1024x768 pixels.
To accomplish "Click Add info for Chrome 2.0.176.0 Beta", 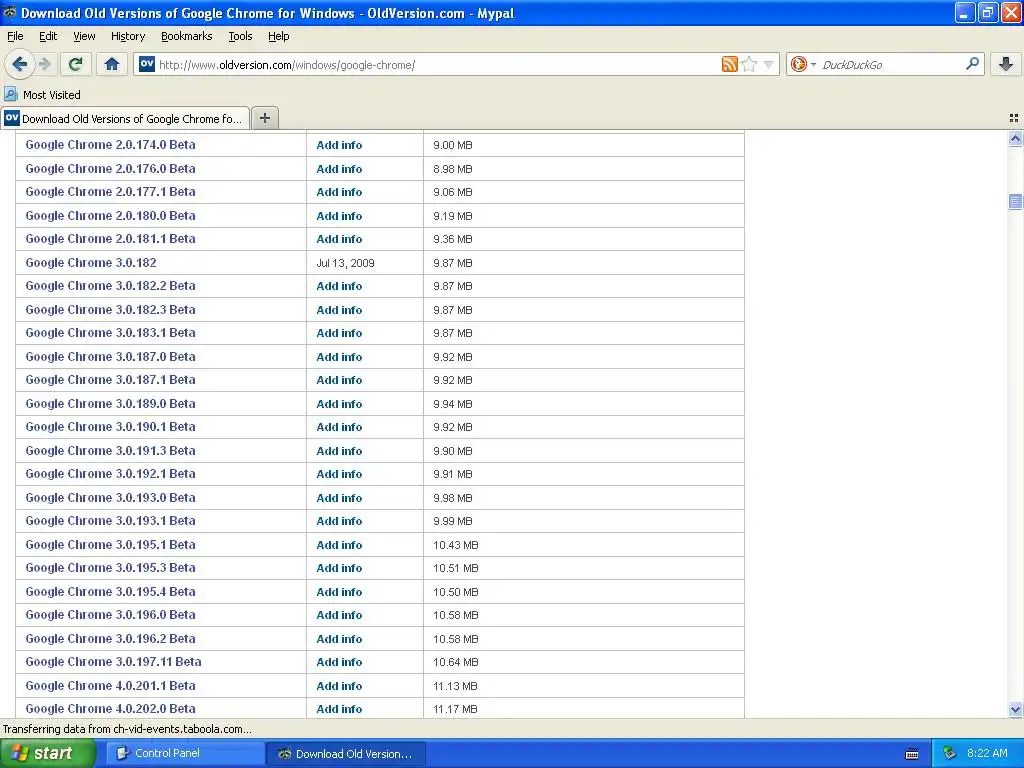I will (x=339, y=168).
